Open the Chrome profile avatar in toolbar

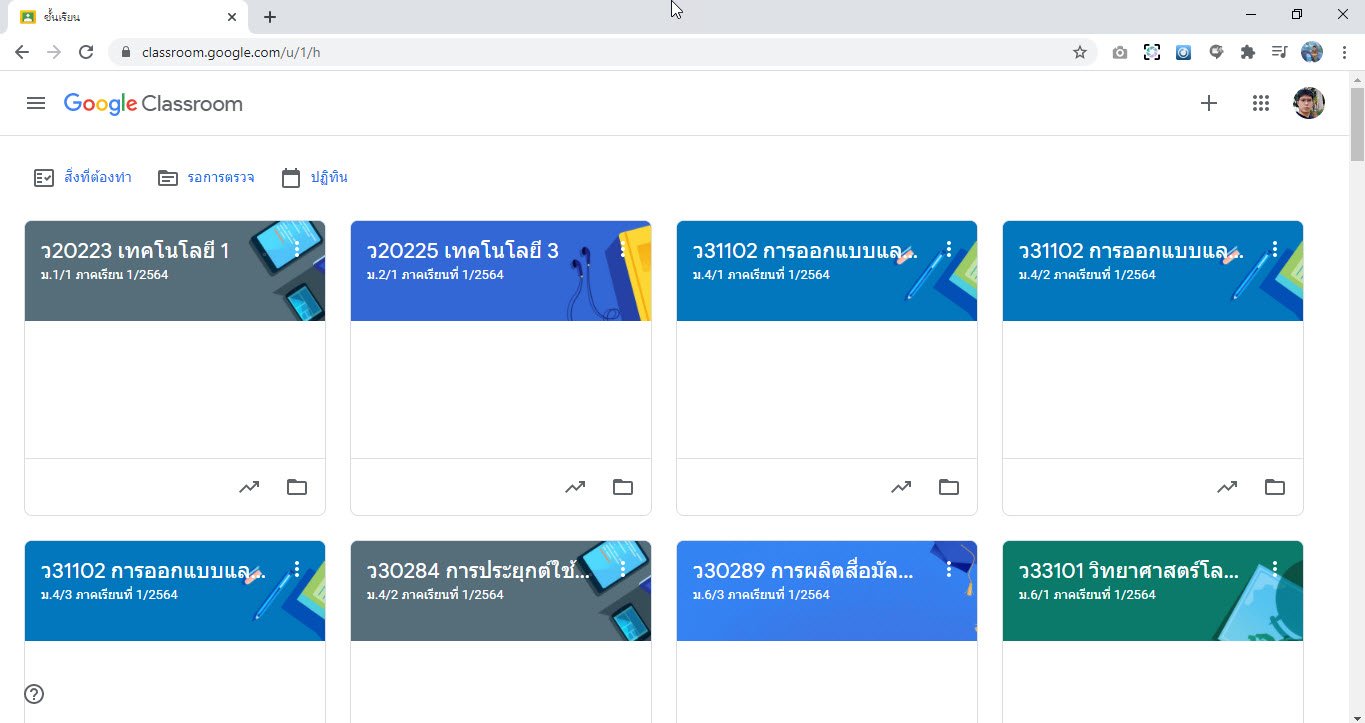tap(1312, 52)
